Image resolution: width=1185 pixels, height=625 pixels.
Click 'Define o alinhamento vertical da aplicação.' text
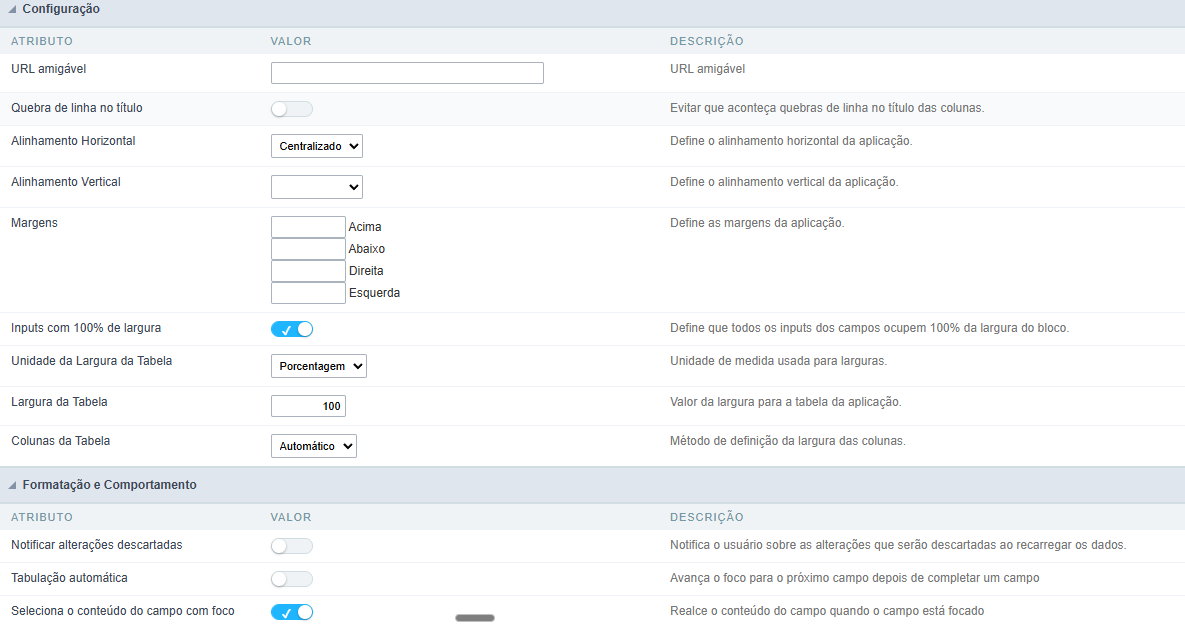click(x=784, y=182)
